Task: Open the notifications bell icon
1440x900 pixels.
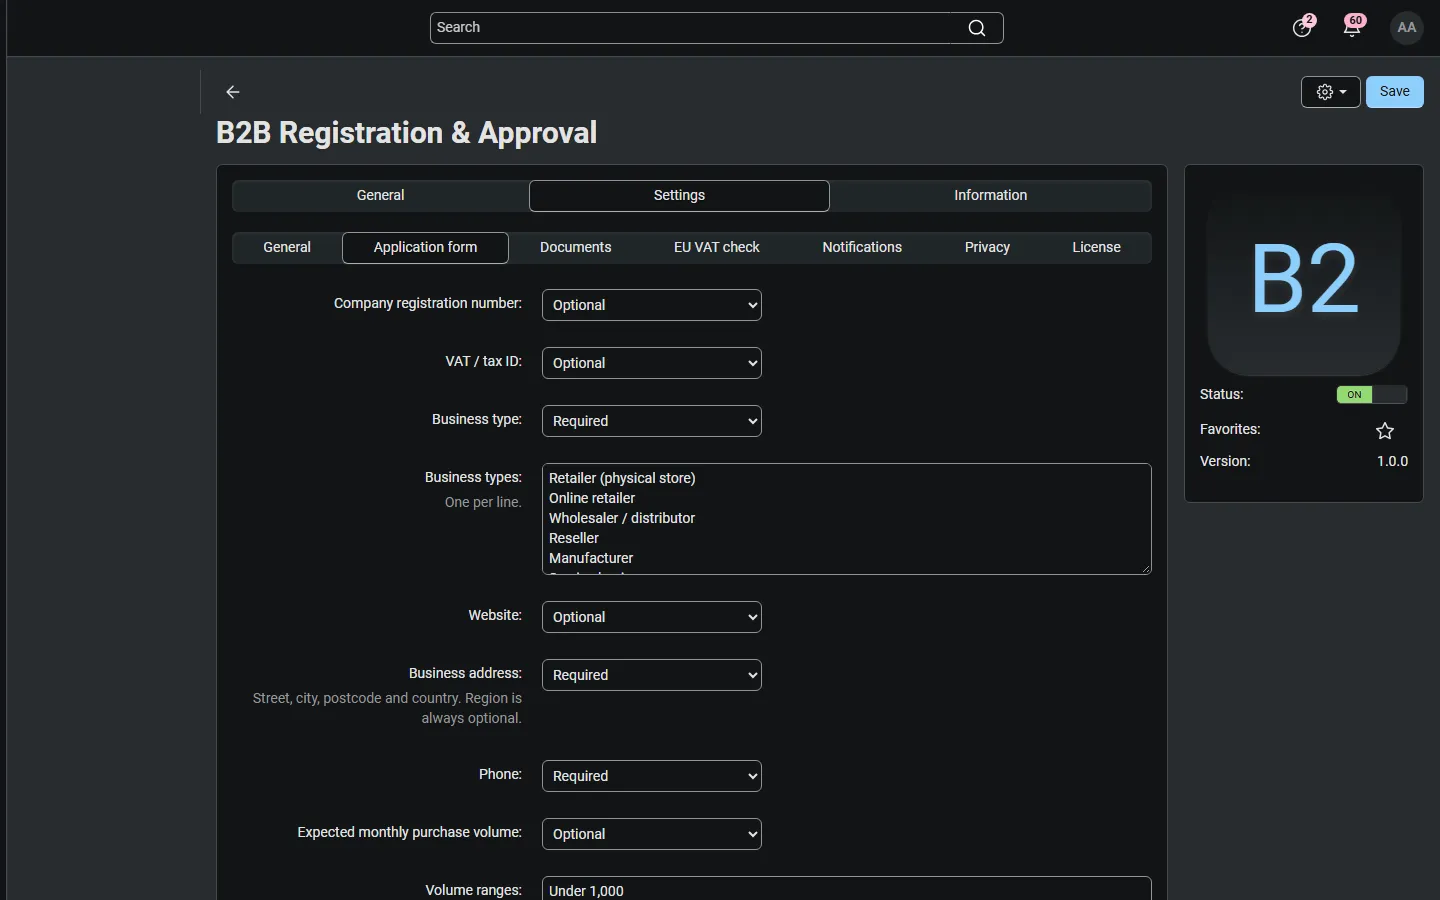Action: point(1353,27)
